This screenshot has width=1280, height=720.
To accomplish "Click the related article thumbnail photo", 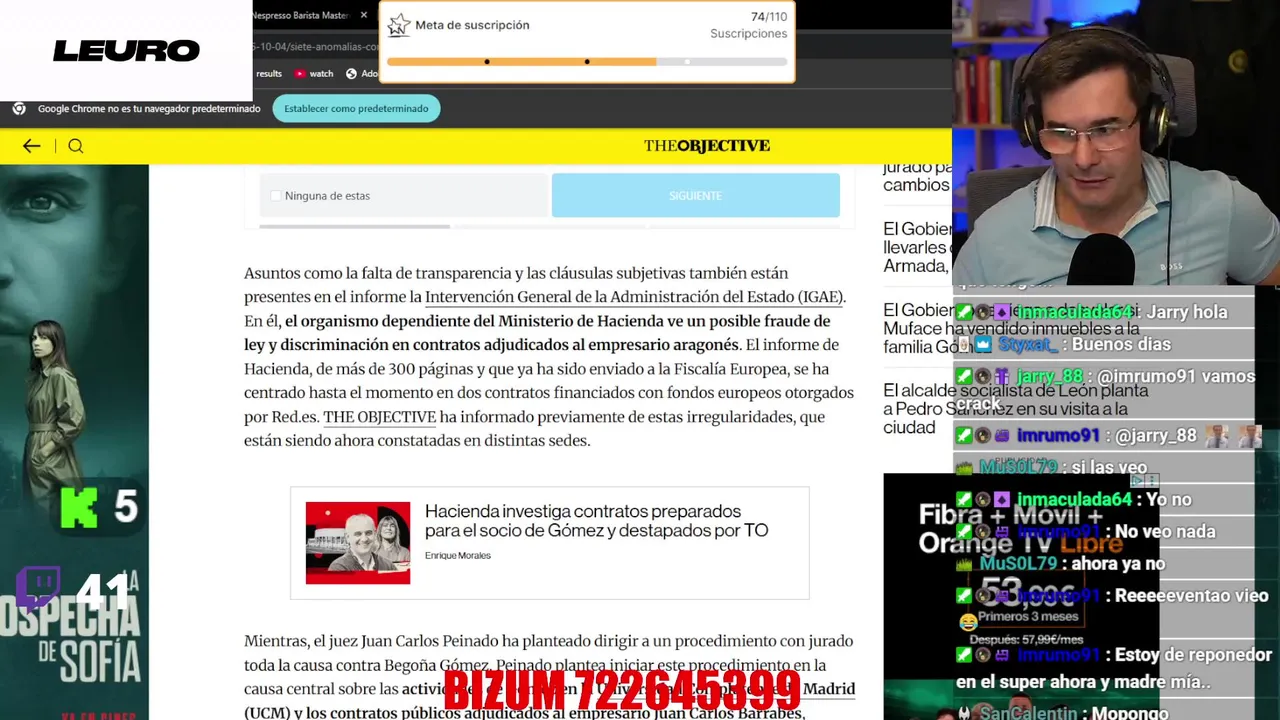I will [358, 543].
